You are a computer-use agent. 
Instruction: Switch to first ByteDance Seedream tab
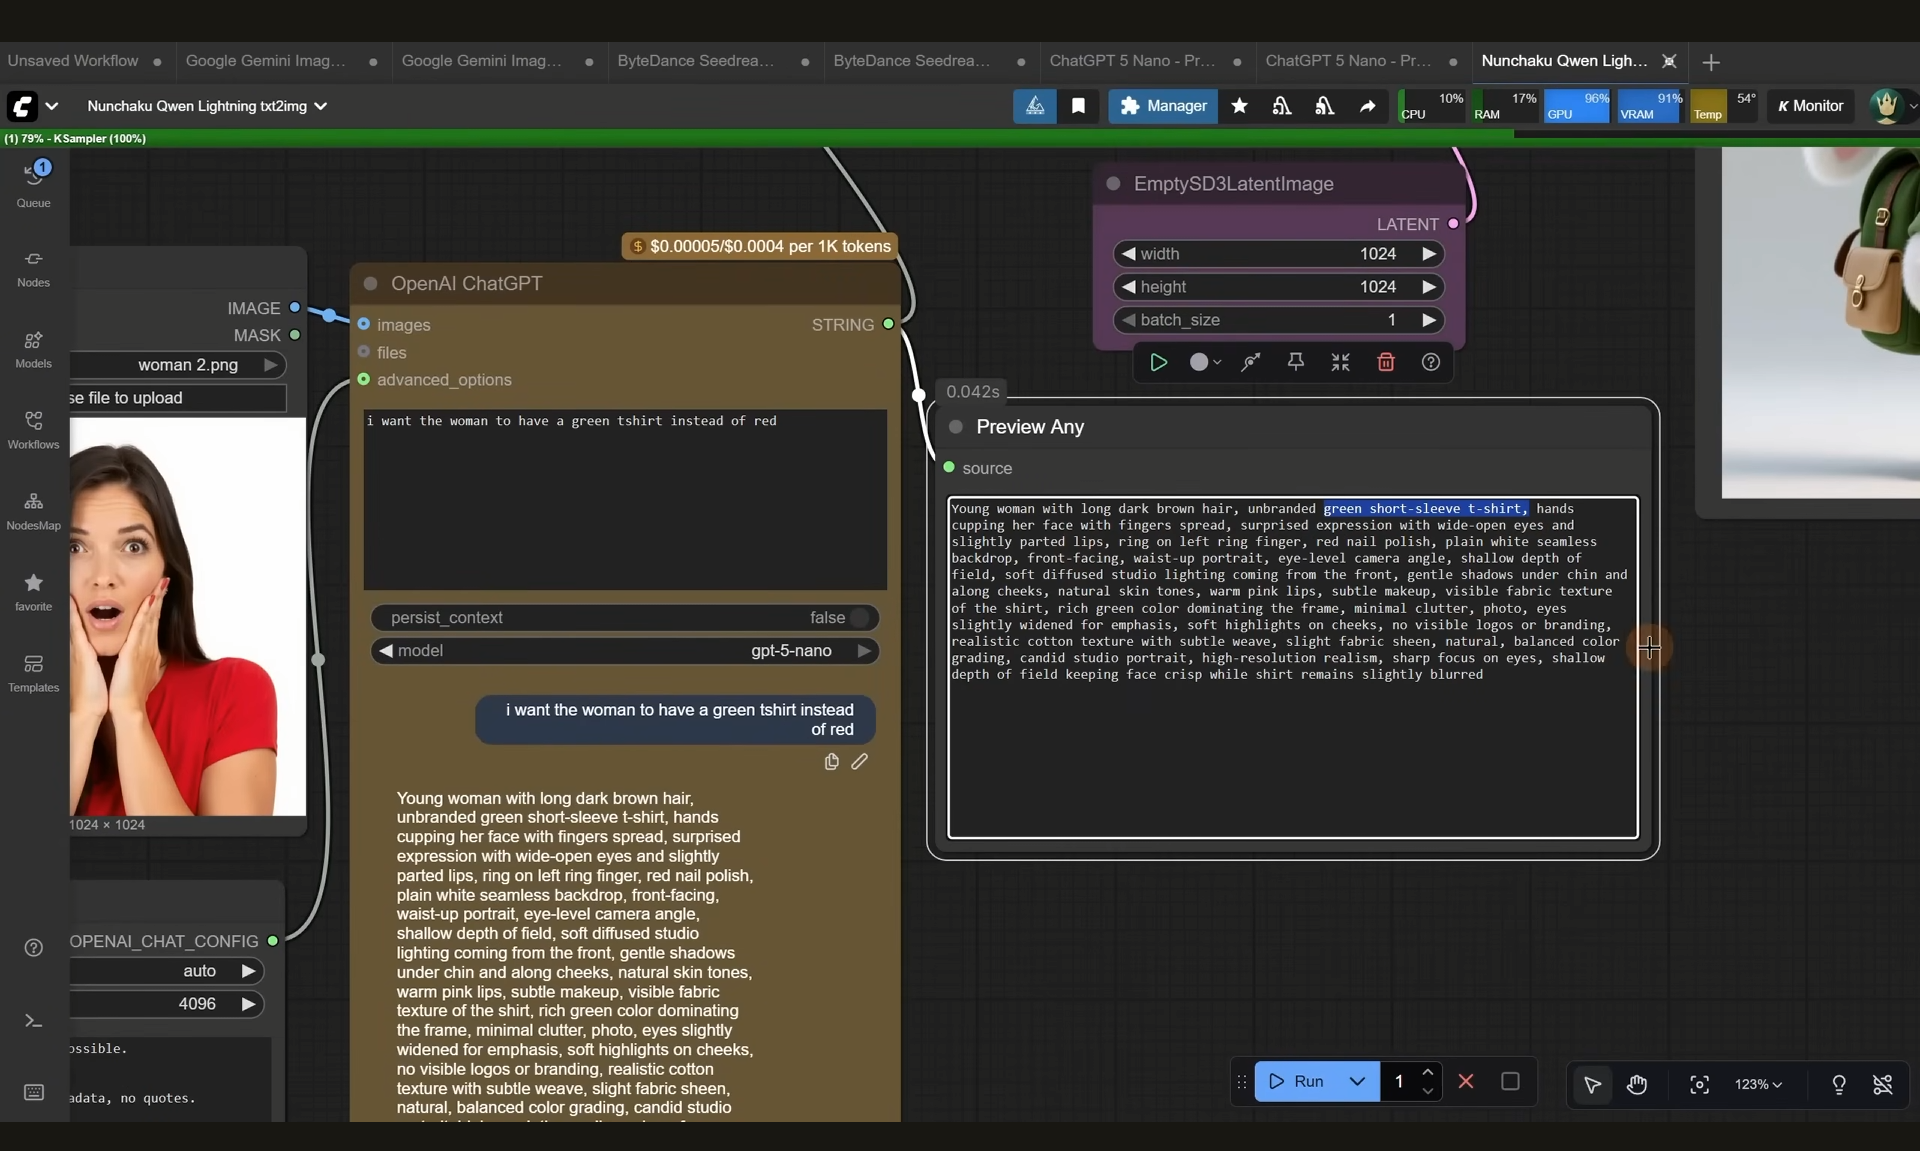[695, 61]
